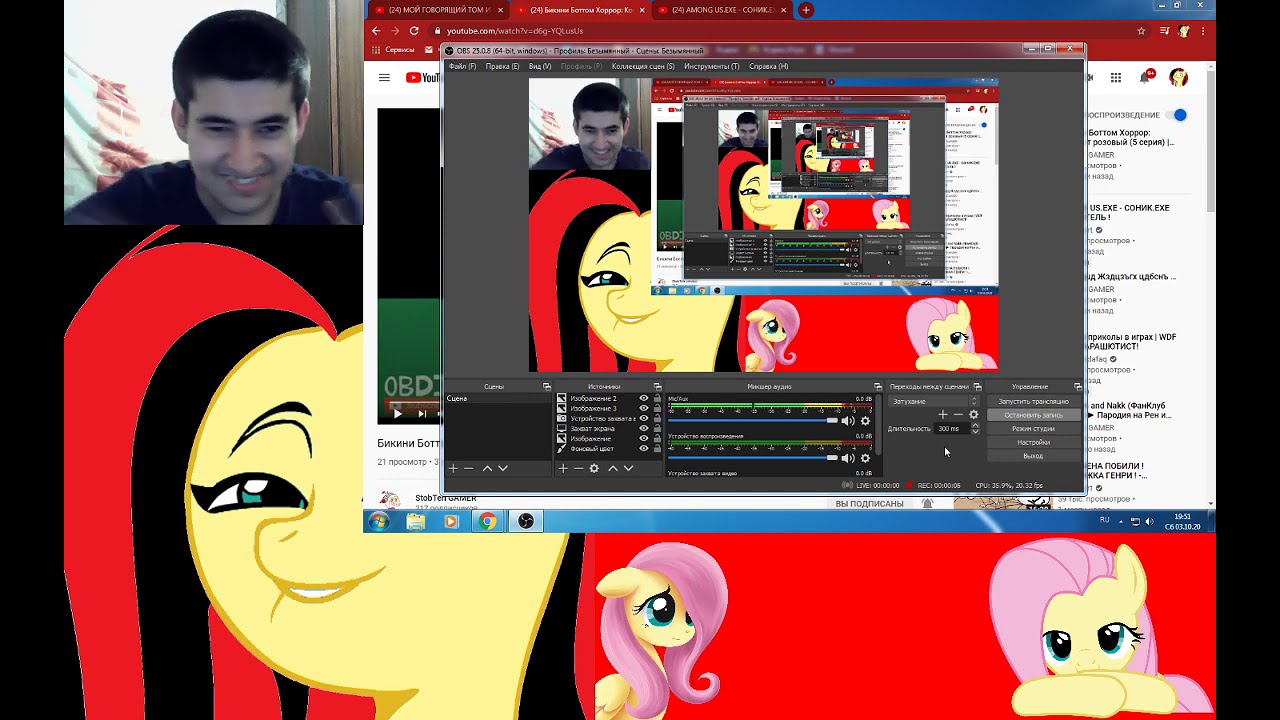This screenshot has width=1280, height=720.
Task: Mute the Устройство воспроизведения speaker icon
Action: [848, 458]
